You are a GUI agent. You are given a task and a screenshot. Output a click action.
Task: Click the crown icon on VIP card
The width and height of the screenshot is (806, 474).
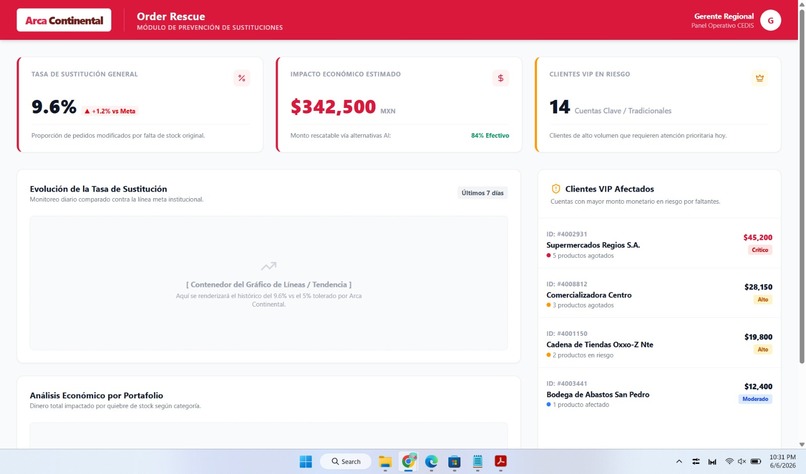pyautogui.click(x=759, y=78)
